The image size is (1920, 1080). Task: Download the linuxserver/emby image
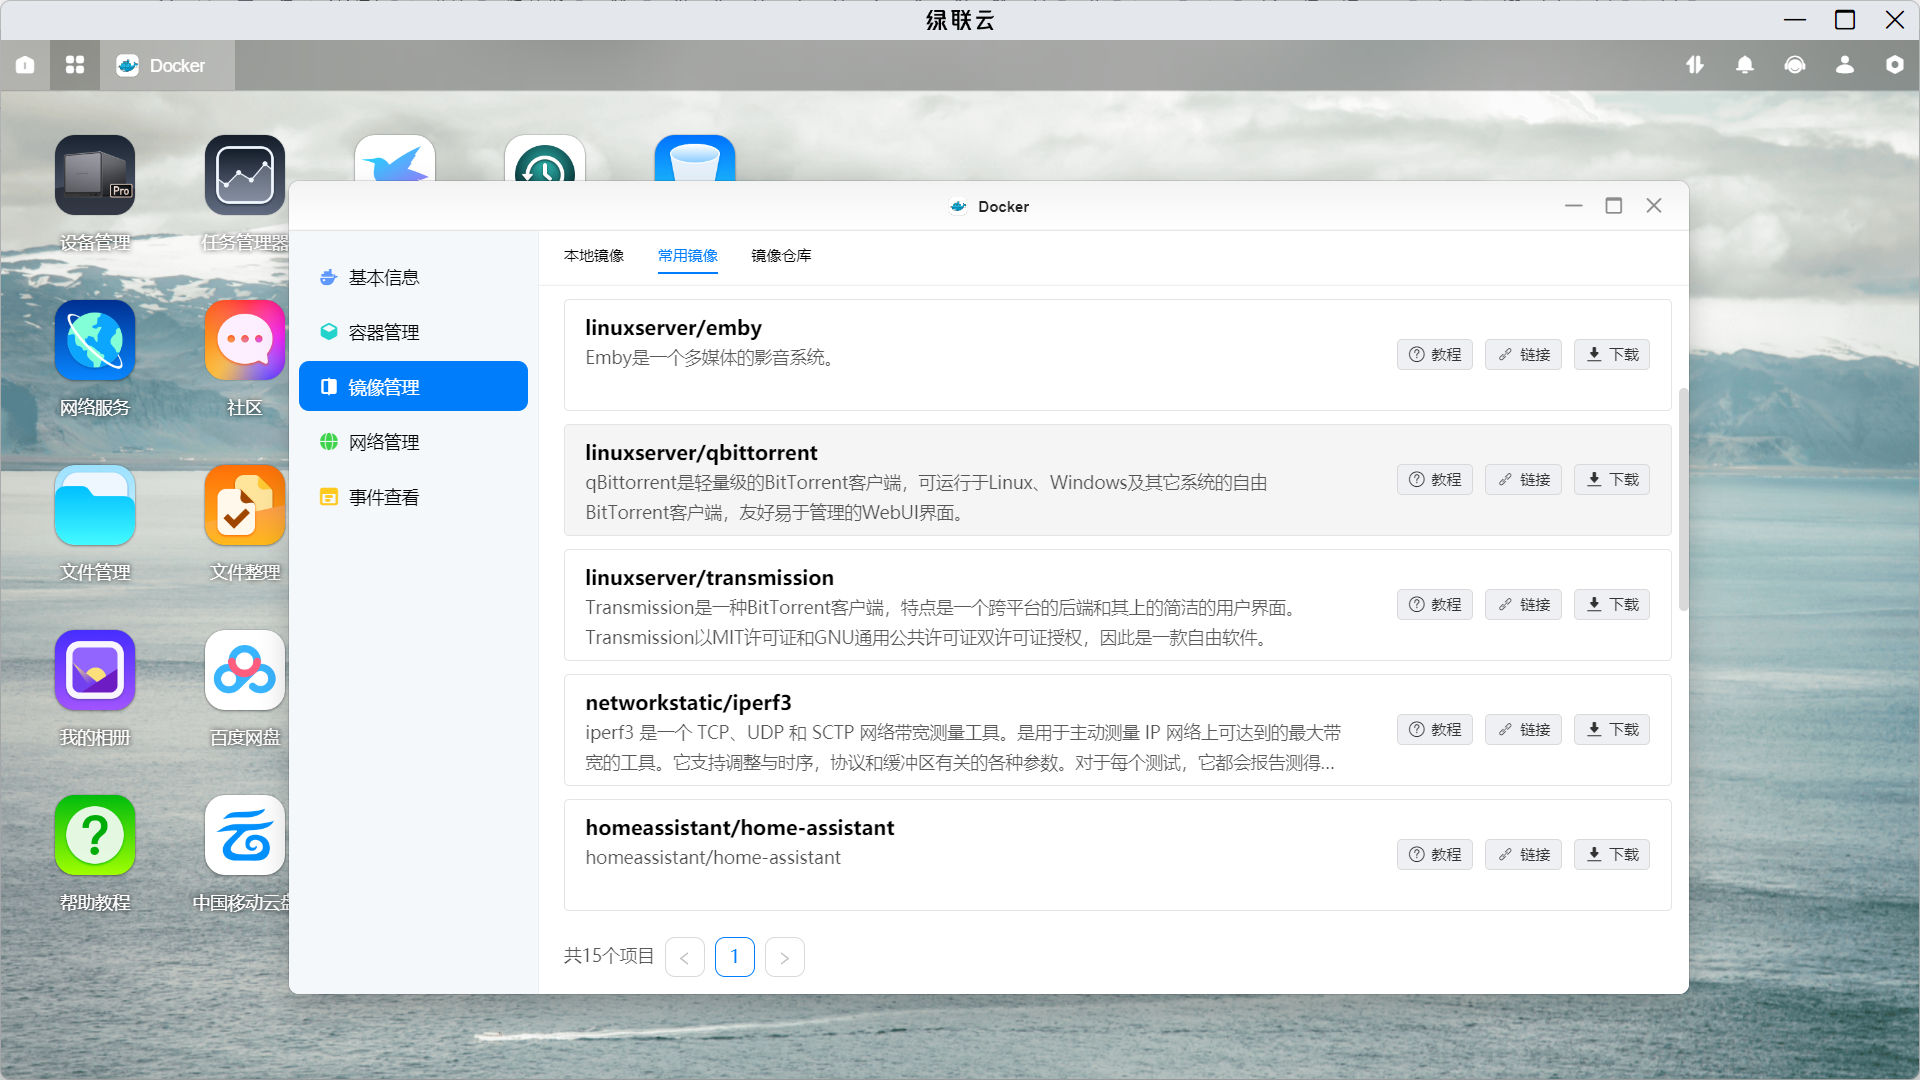pyautogui.click(x=1612, y=355)
